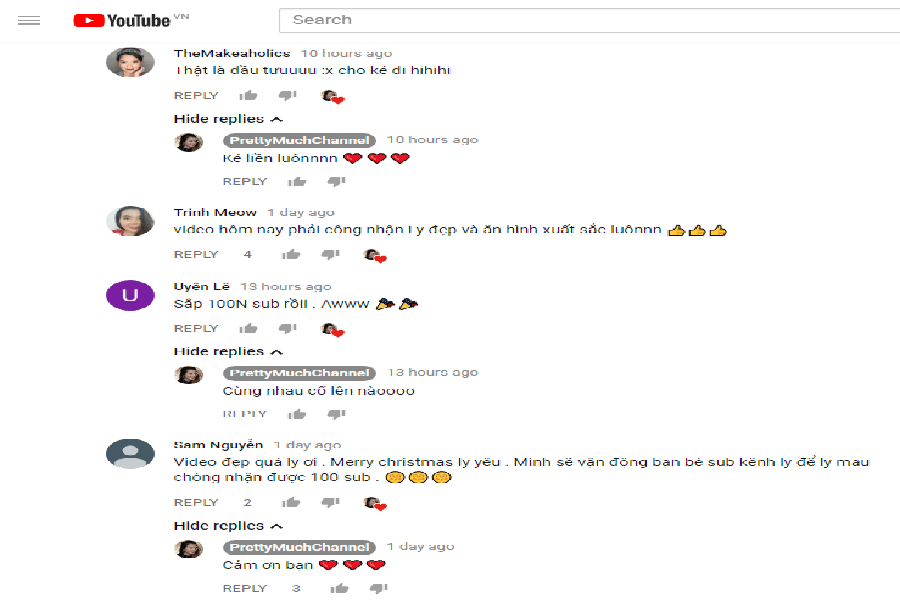The height and width of the screenshot is (603, 900).
Task: Like Sam Nguyễn's comment
Action: 291,503
